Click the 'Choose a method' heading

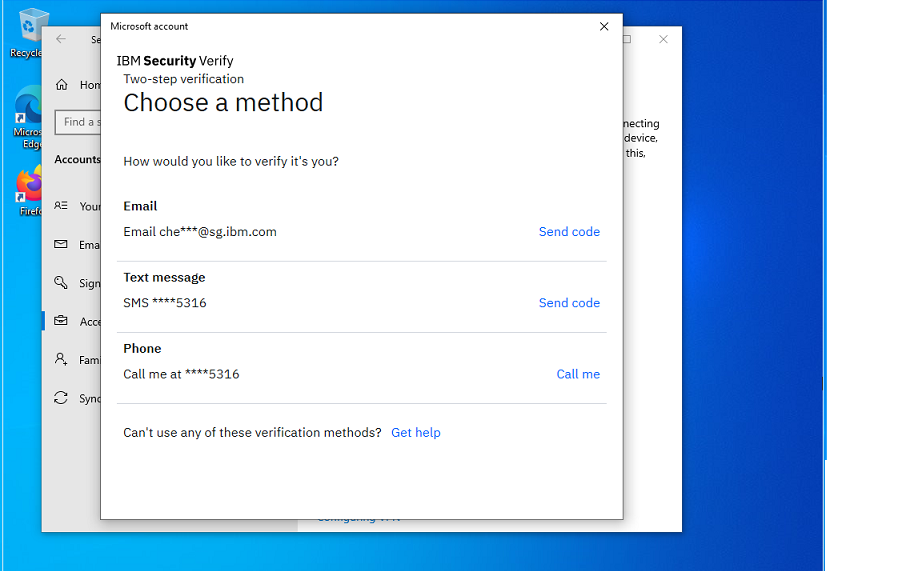click(223, 103)
